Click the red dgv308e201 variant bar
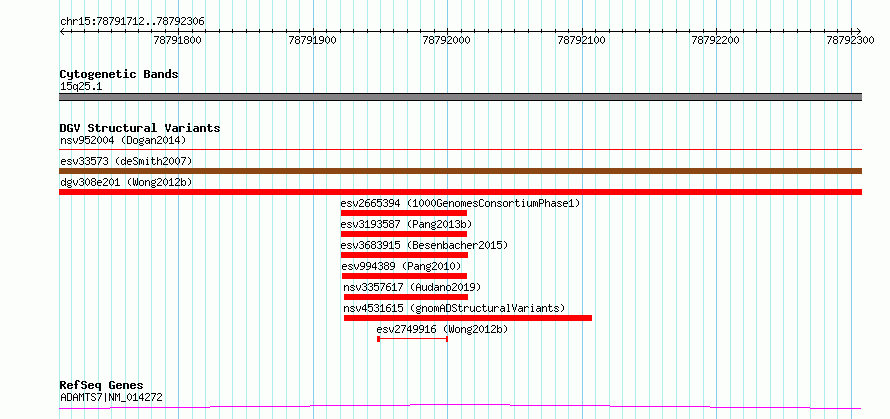Screen dimensions: 890x419 pos(460,192)
